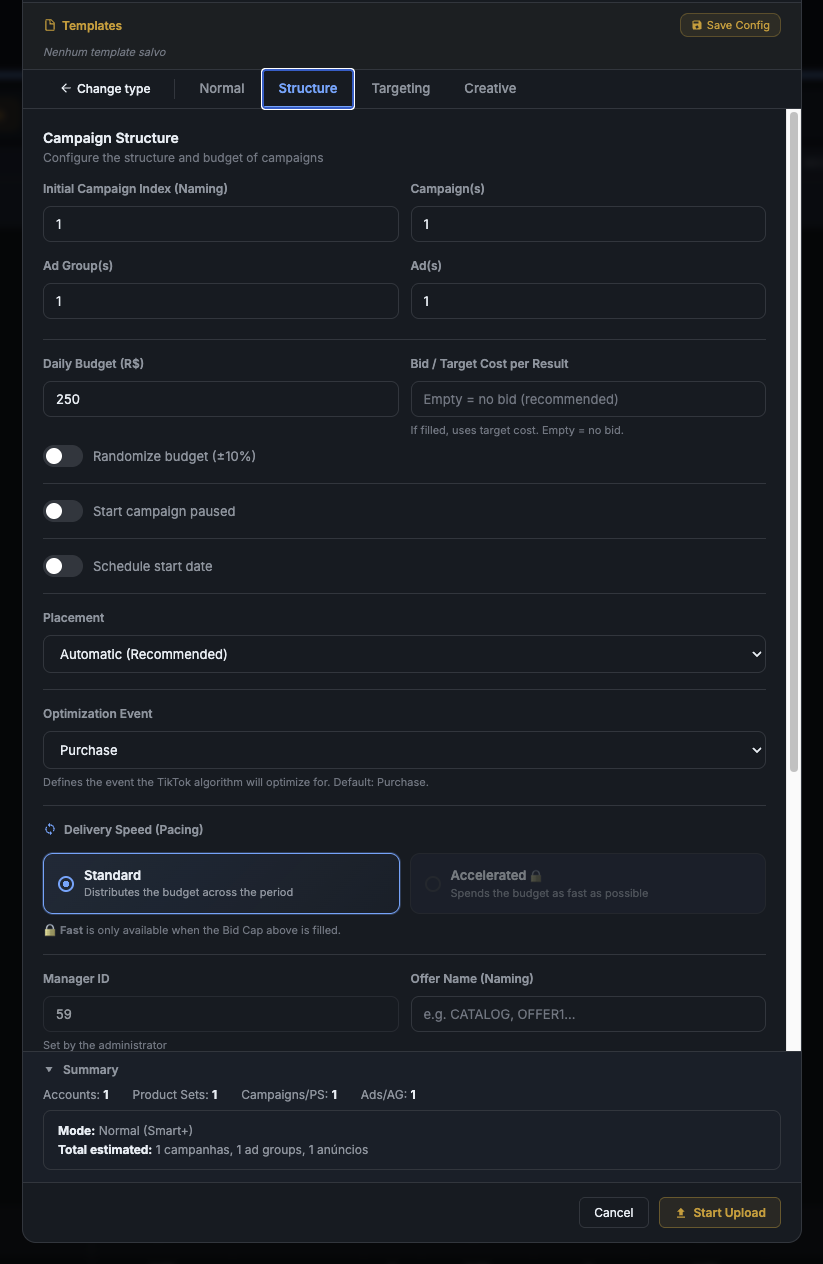Turn on Start campaign paused switch

click(x=63, y=511)
